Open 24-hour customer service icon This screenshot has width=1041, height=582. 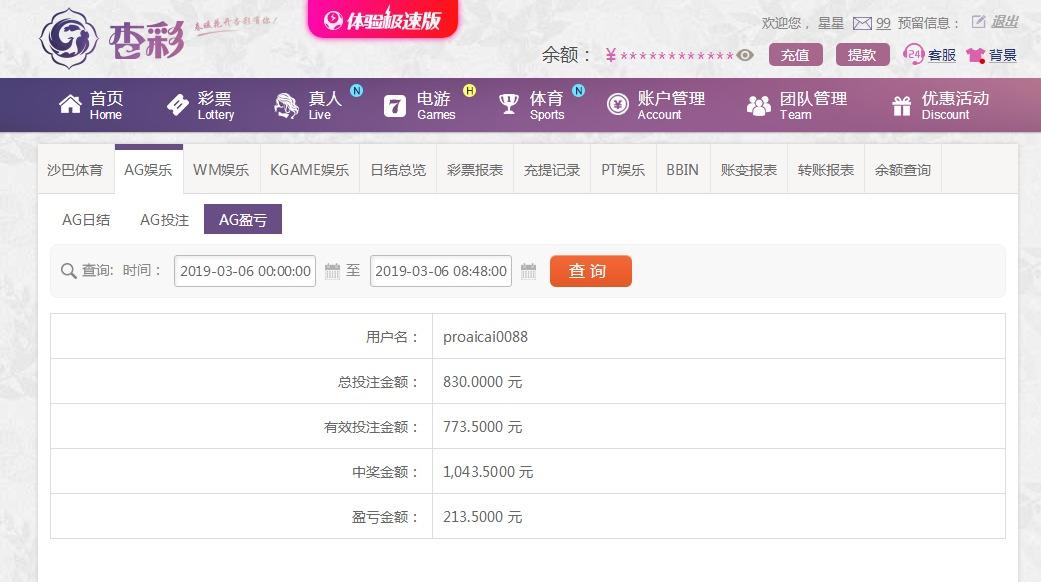pyautogui.click(x=914, y=54)
